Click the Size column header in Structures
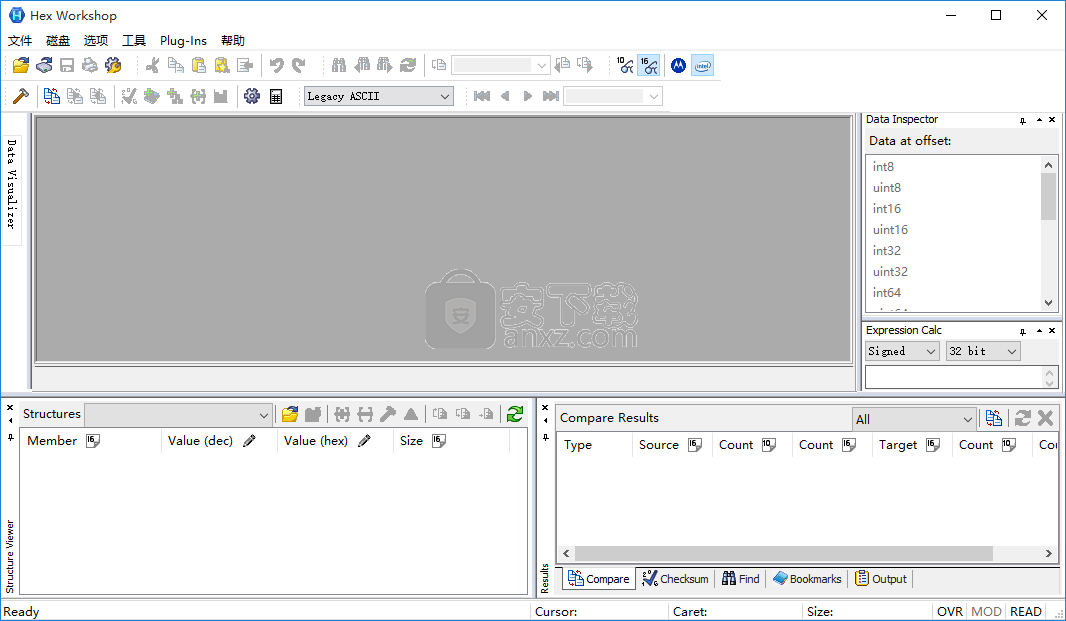Screen dimensions: 1066x621 click(x=451, y=441)
